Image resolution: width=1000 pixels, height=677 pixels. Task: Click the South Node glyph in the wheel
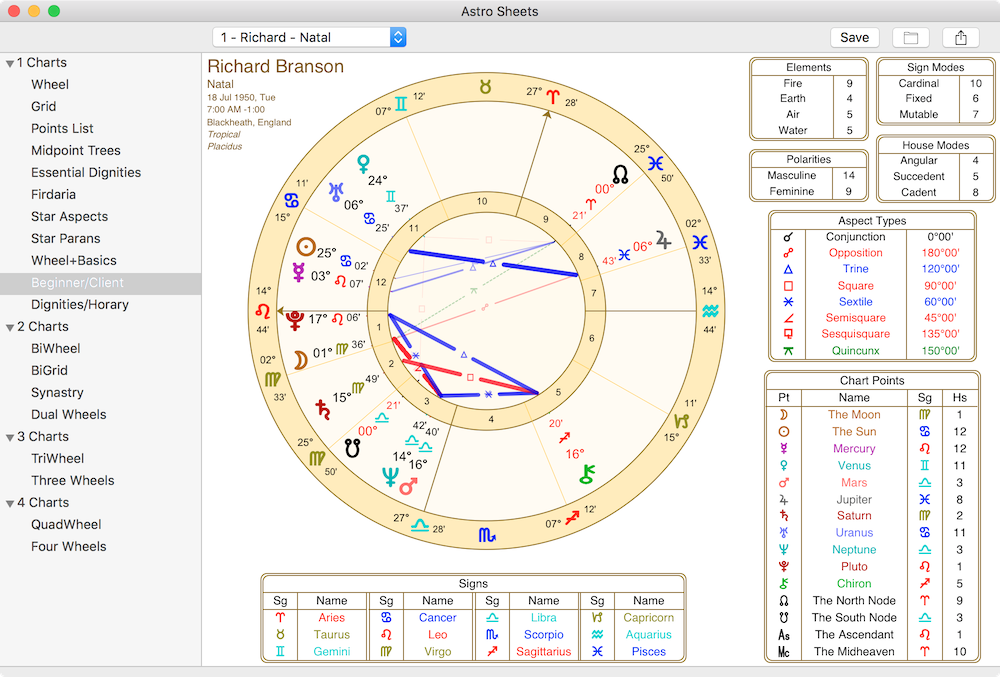(x=352, y=448)
